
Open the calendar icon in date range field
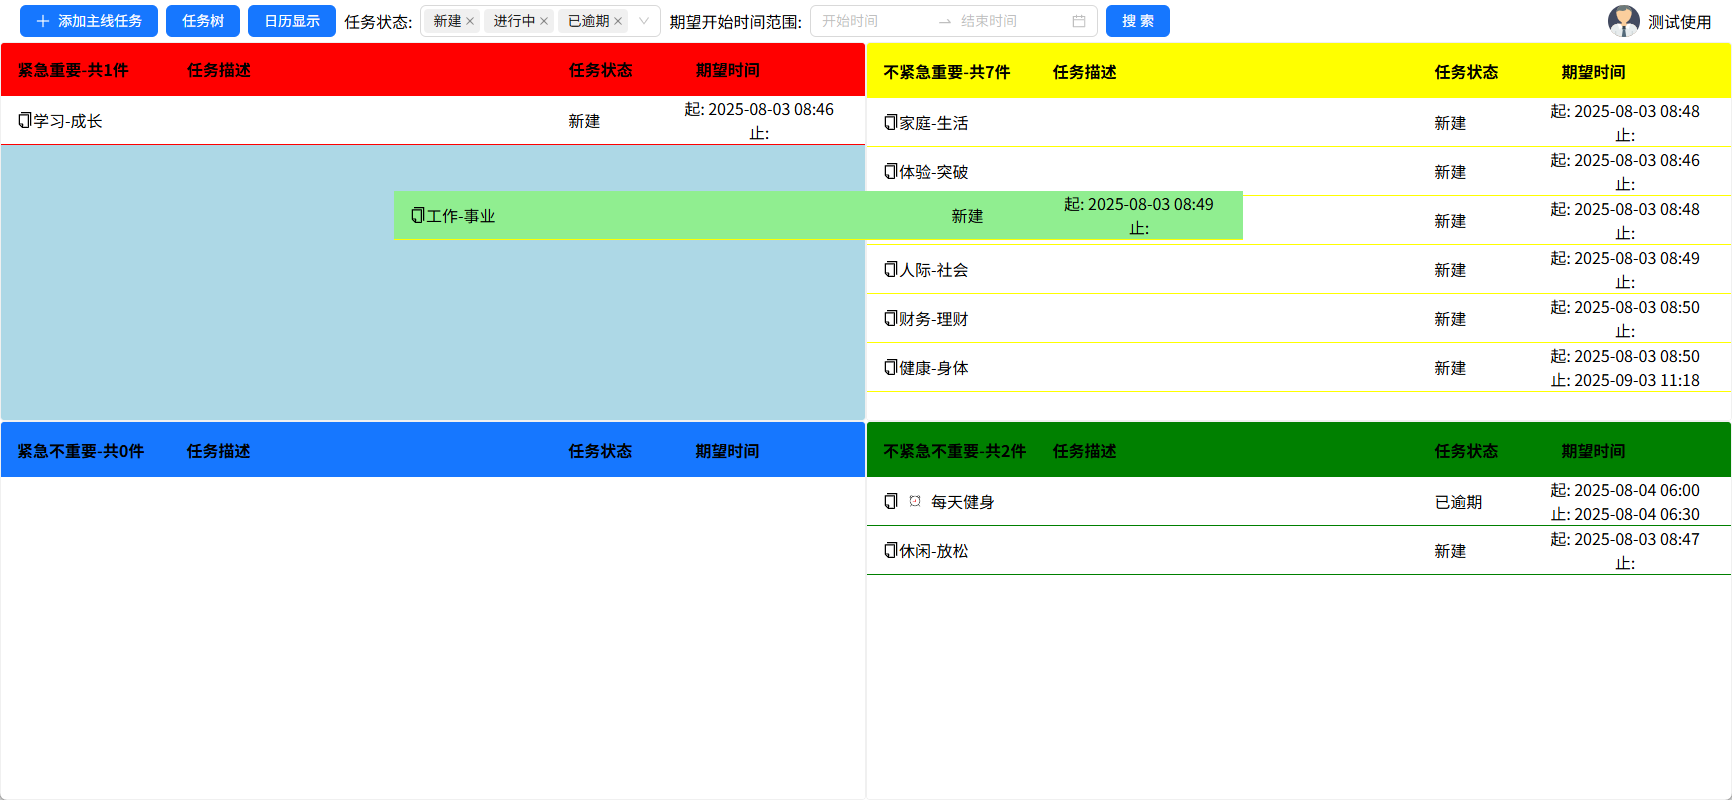(1079, 21)
